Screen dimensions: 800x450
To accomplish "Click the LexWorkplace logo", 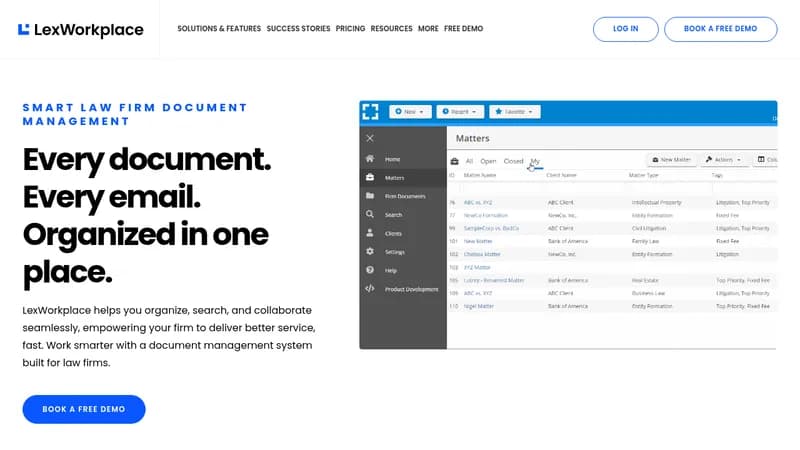I will tap(81, 30).
